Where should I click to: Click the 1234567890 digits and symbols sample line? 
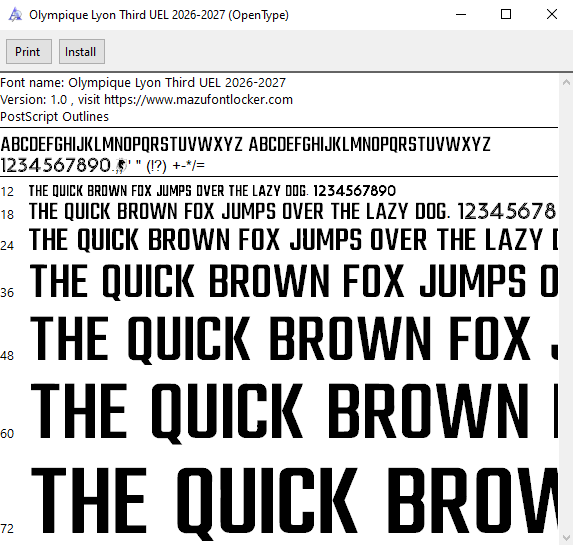pos(103,166)
